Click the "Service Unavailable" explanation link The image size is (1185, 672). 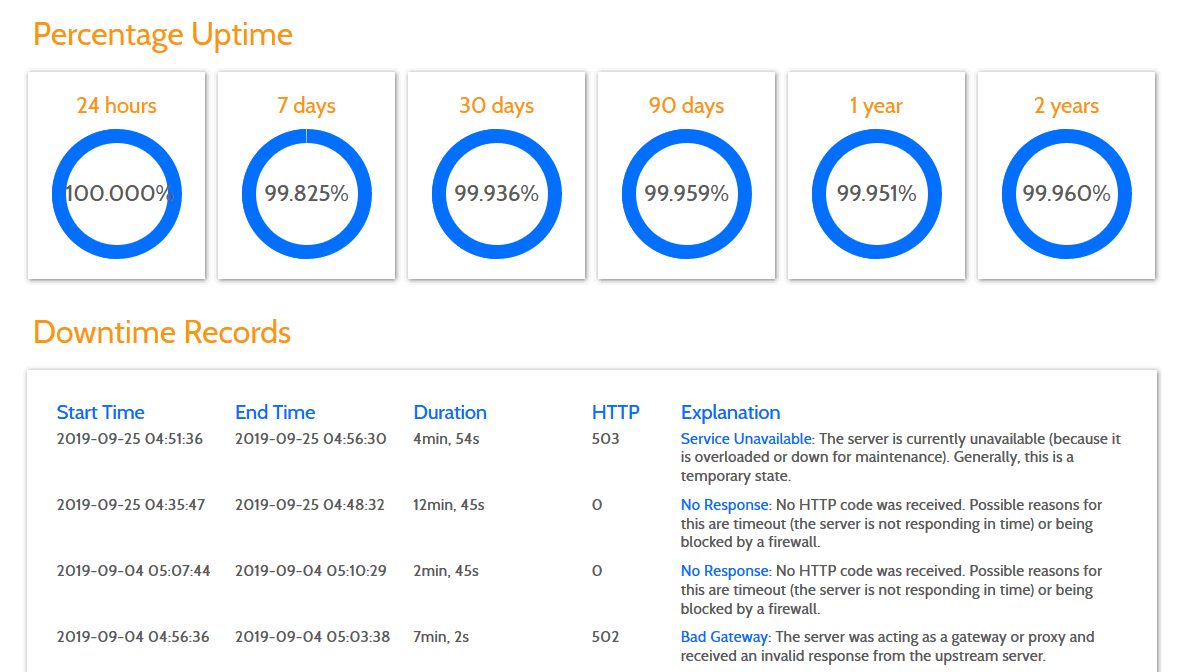click(x=746, y=438)
